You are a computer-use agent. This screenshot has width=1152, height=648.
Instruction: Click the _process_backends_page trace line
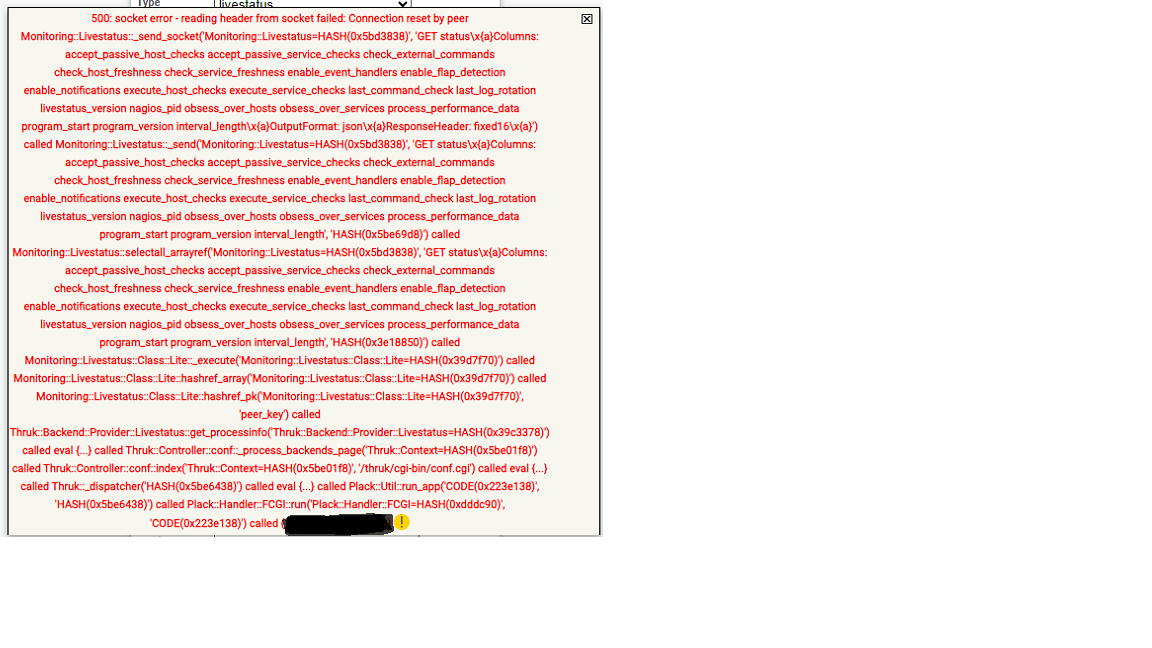330,451
